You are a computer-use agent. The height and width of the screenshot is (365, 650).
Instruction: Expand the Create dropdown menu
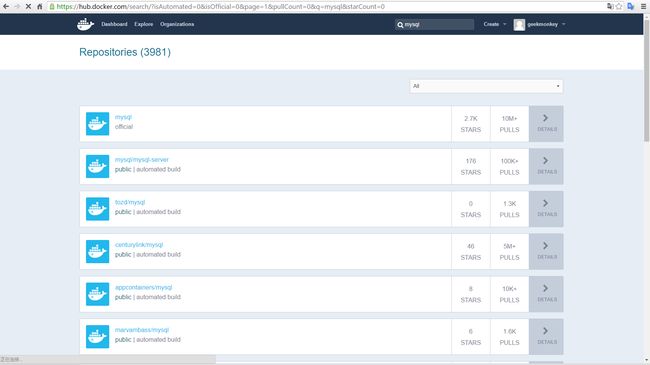coord(495,24)
